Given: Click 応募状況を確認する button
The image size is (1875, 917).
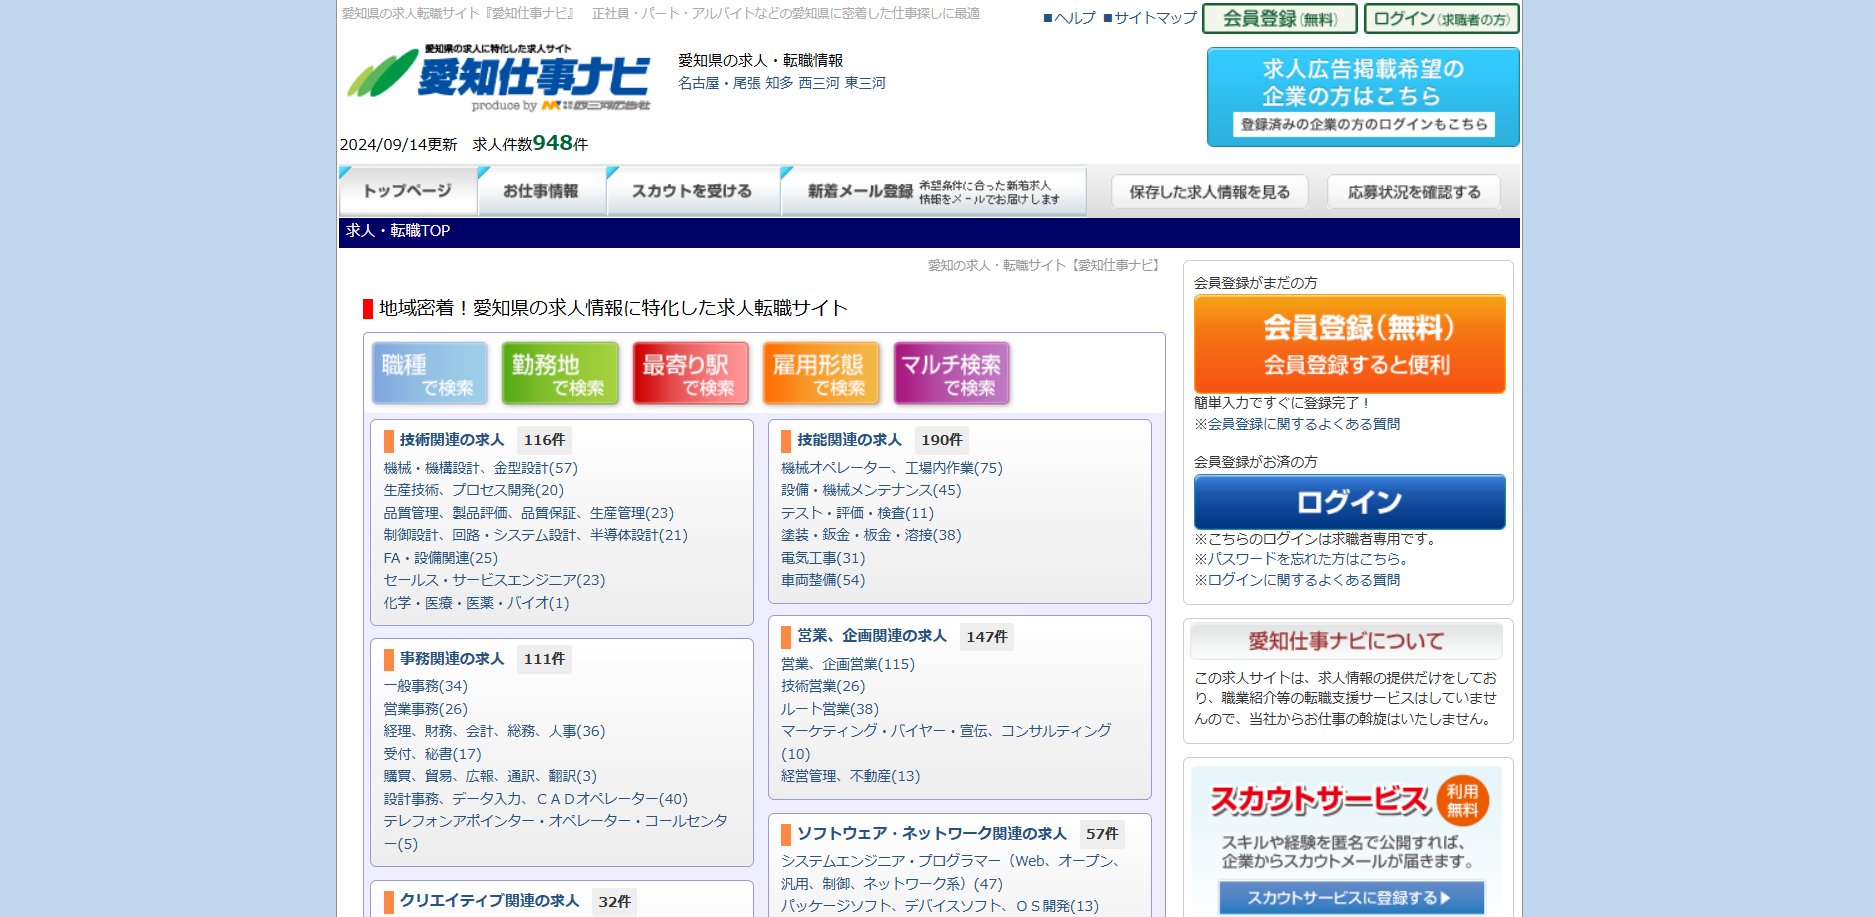Looking at the screenshot, I should click(x=1413, y=192).
